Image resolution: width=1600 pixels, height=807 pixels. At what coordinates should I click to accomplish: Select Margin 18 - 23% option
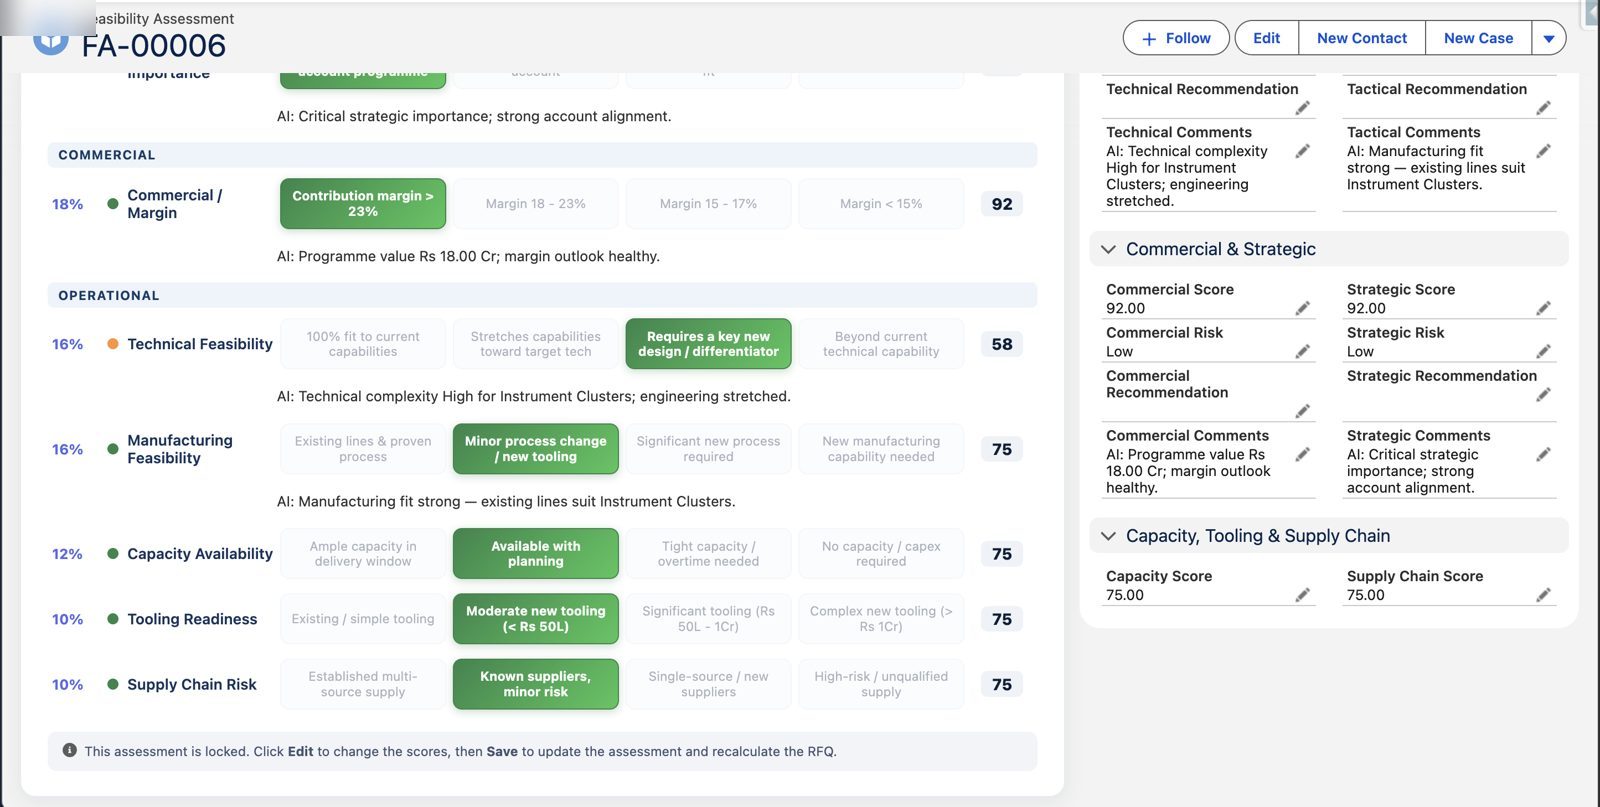(x=536, y=204)
